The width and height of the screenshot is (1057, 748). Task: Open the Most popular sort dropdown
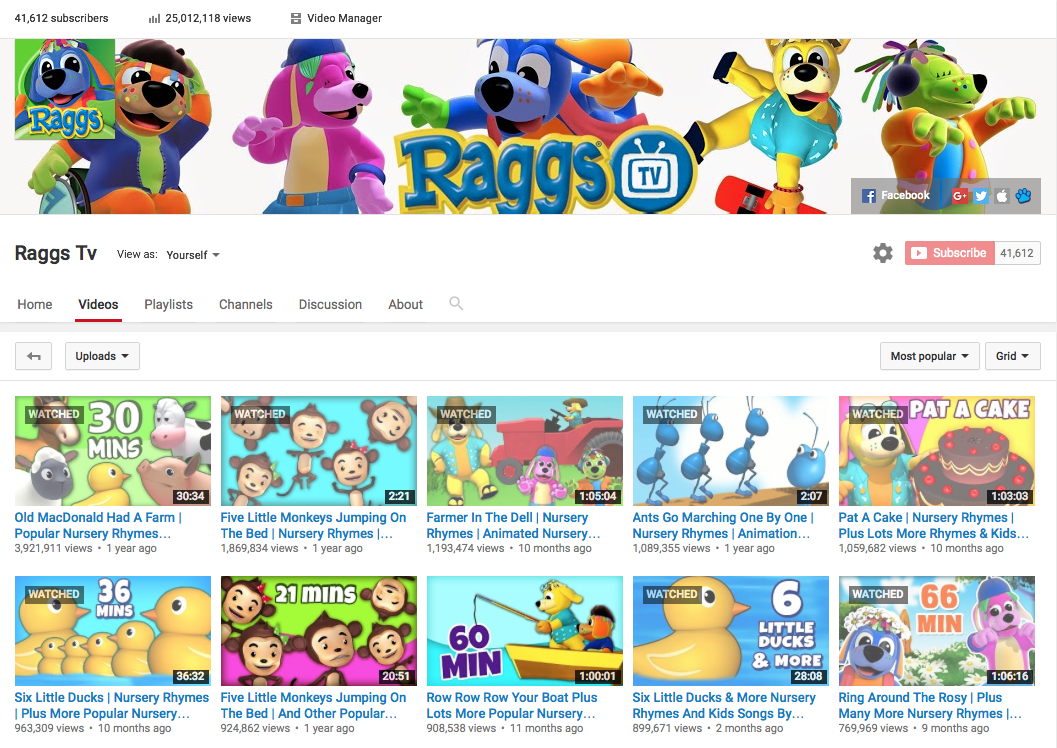[x=929, y=356]
